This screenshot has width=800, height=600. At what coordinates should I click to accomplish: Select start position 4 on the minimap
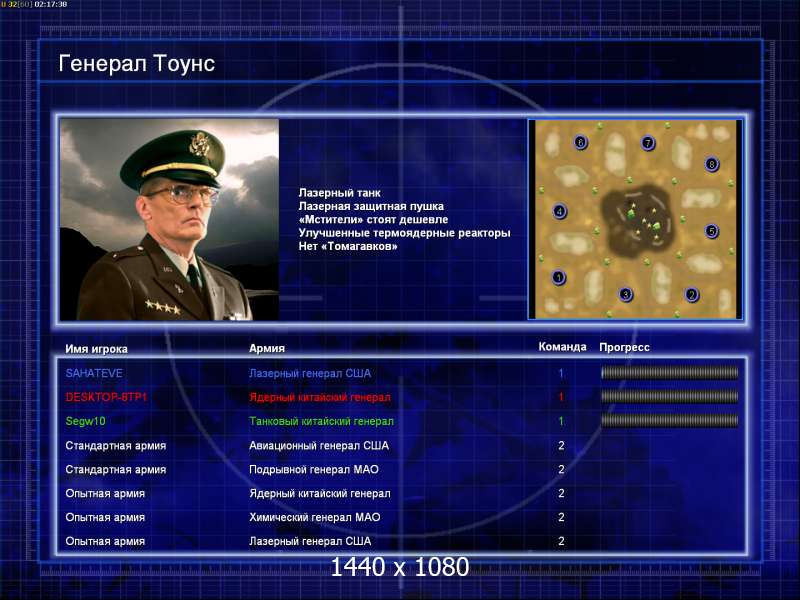click(560, 211)
